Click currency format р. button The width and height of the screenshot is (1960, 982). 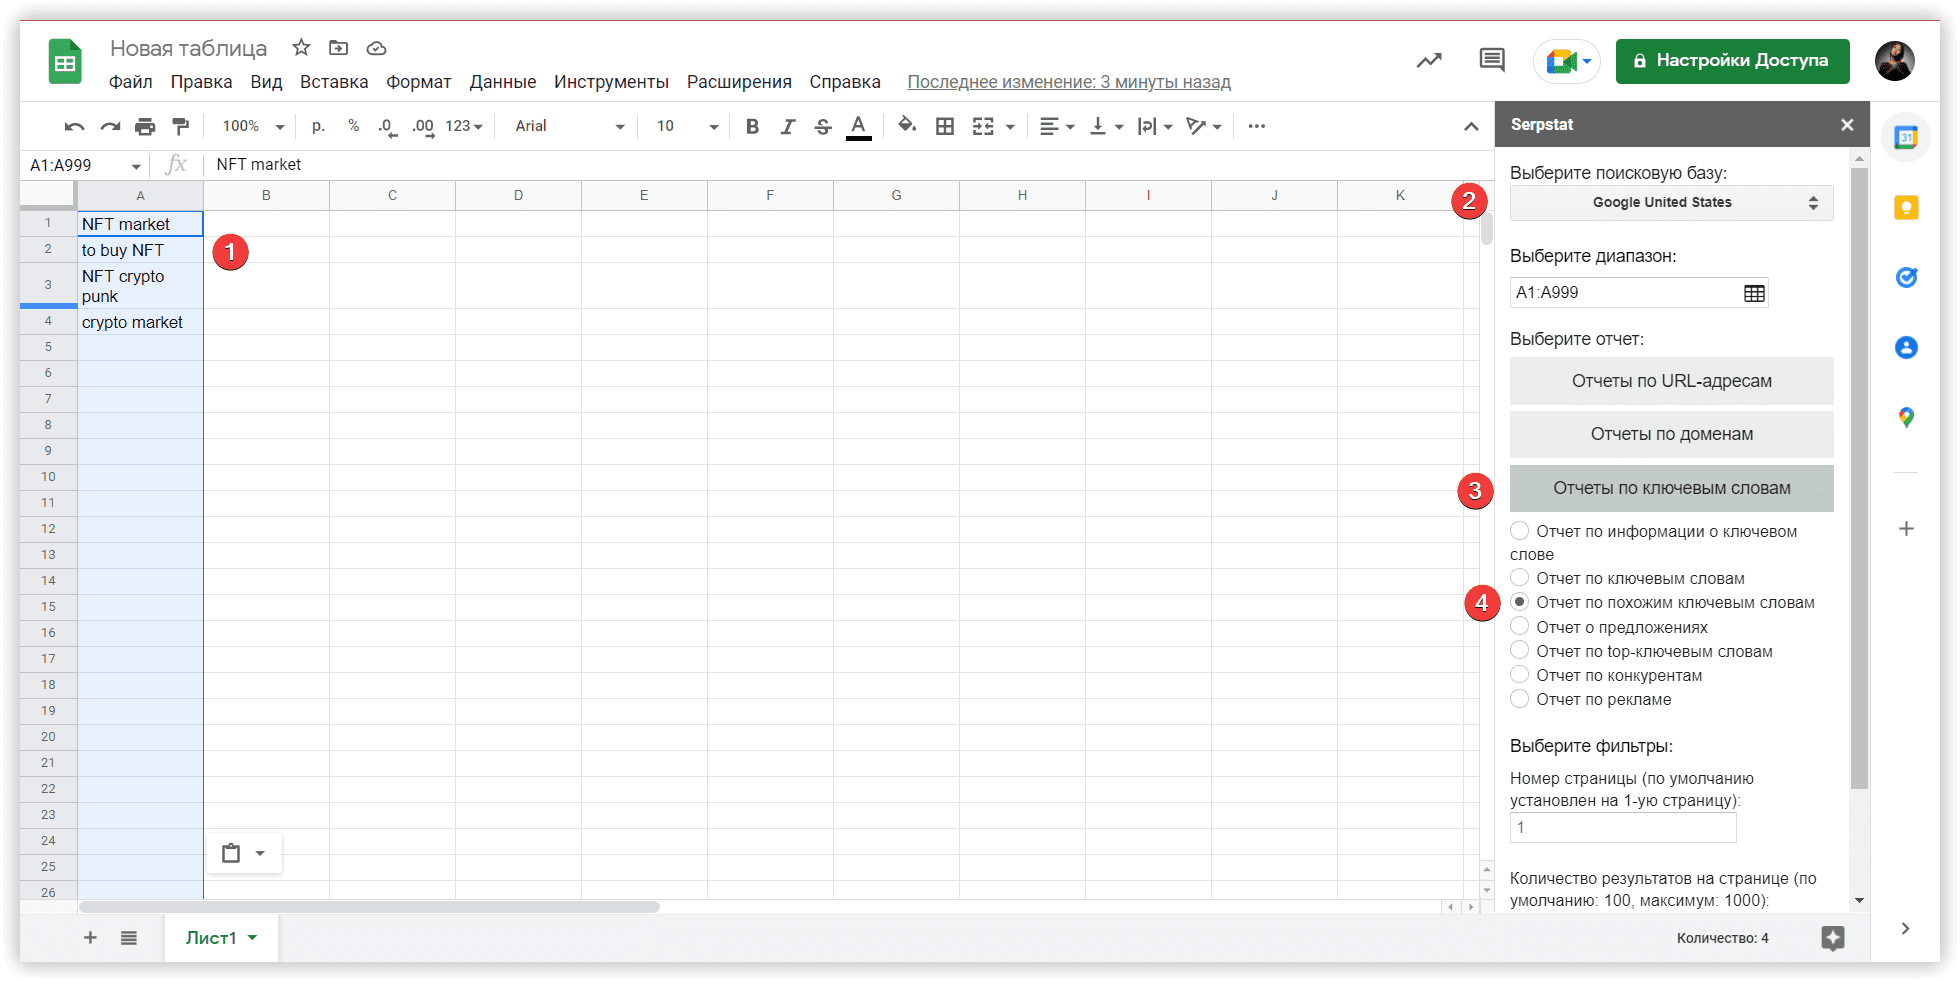318,126
